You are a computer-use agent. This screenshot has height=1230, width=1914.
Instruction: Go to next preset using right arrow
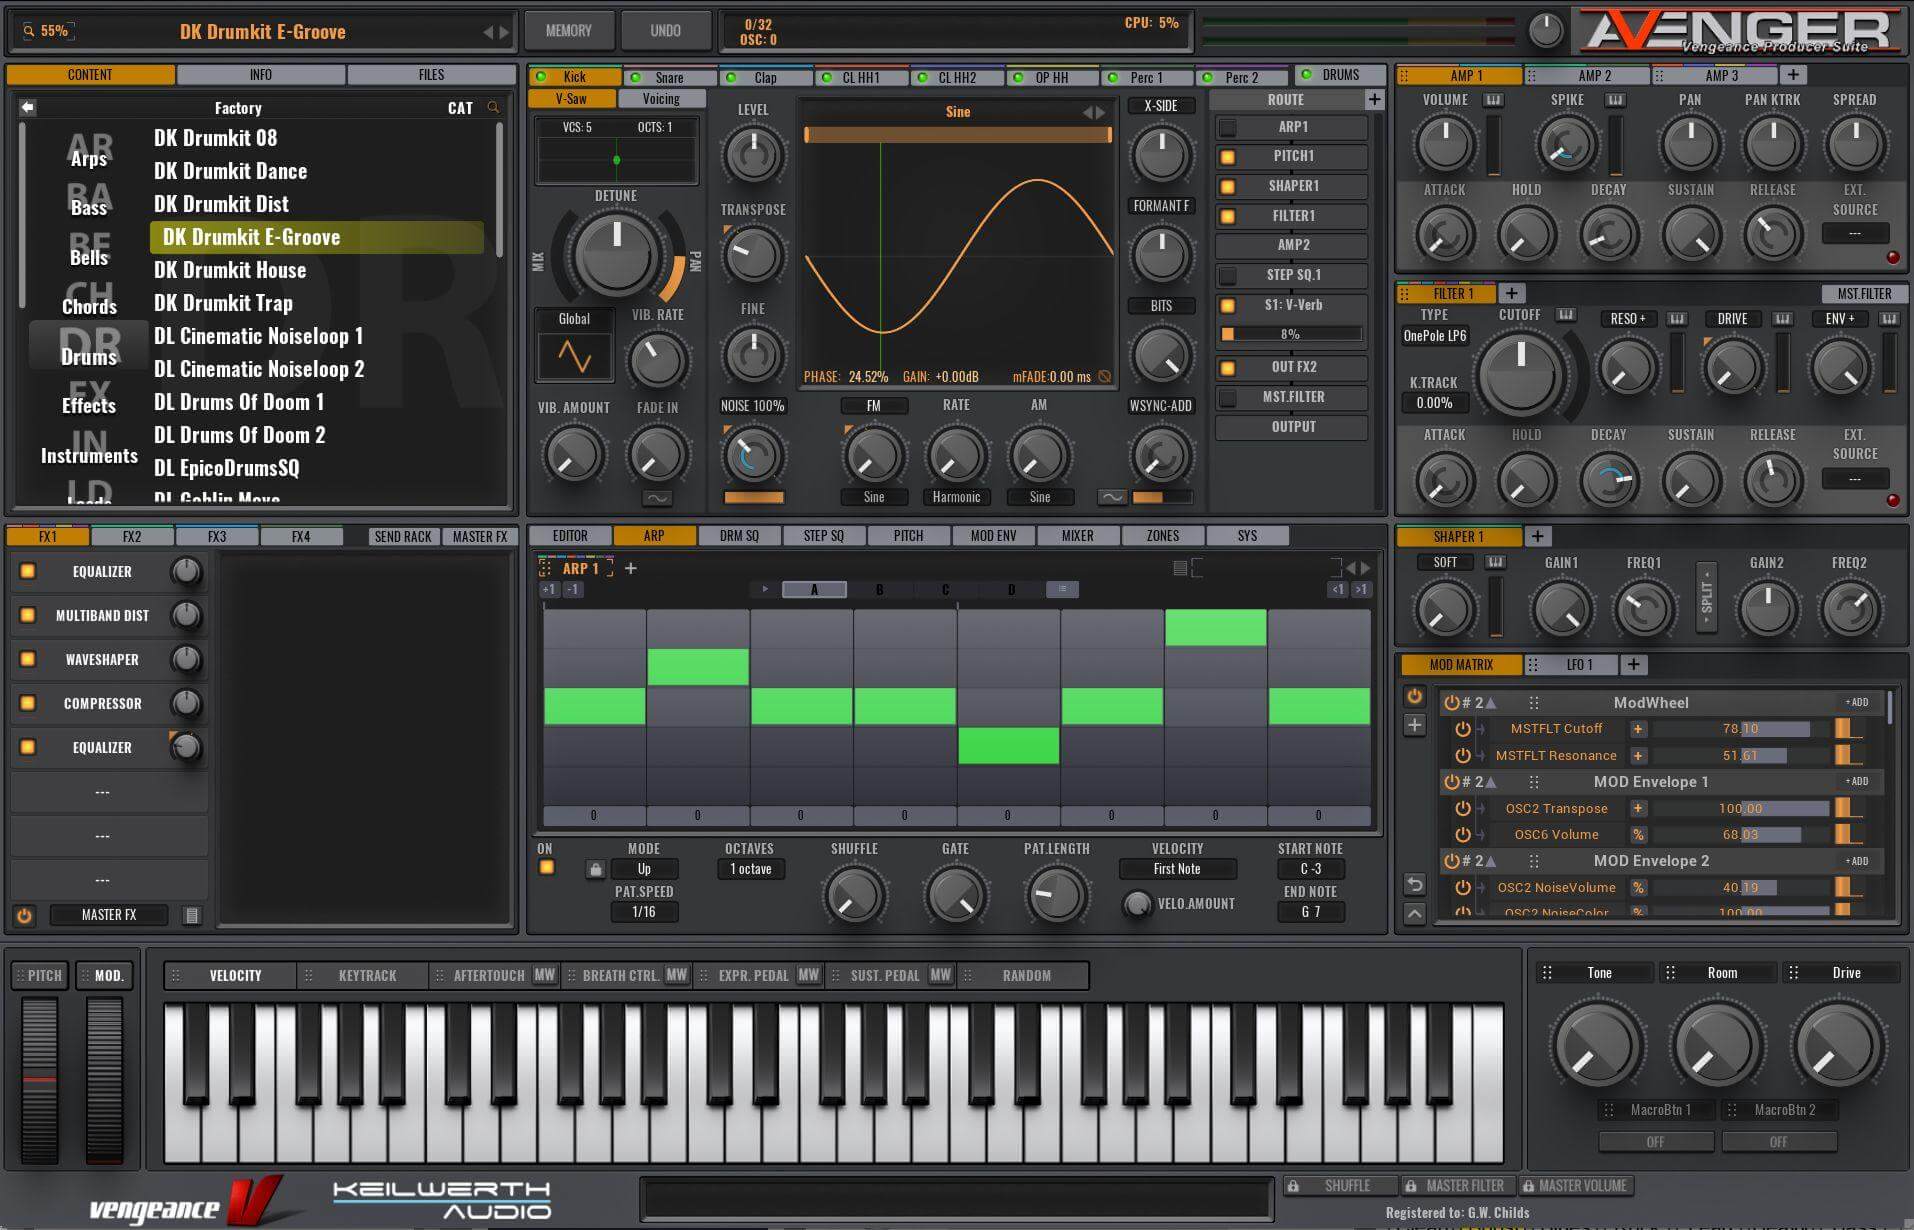click(504, 32)
